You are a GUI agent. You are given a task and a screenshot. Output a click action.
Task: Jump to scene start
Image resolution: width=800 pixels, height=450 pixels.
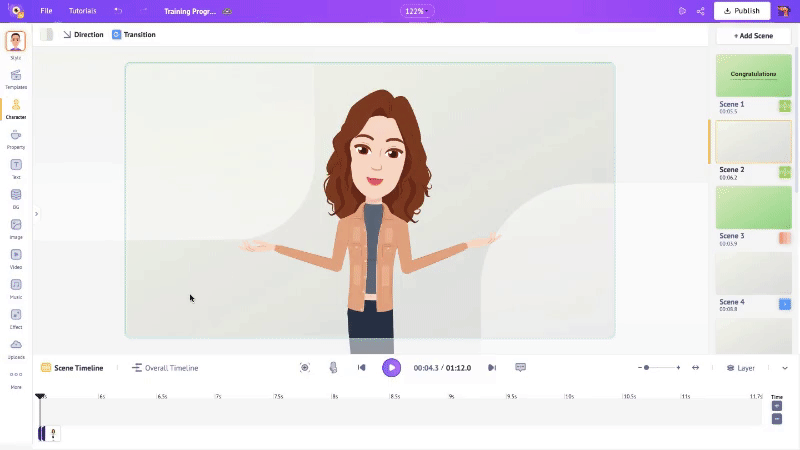(x=362, y=367)
